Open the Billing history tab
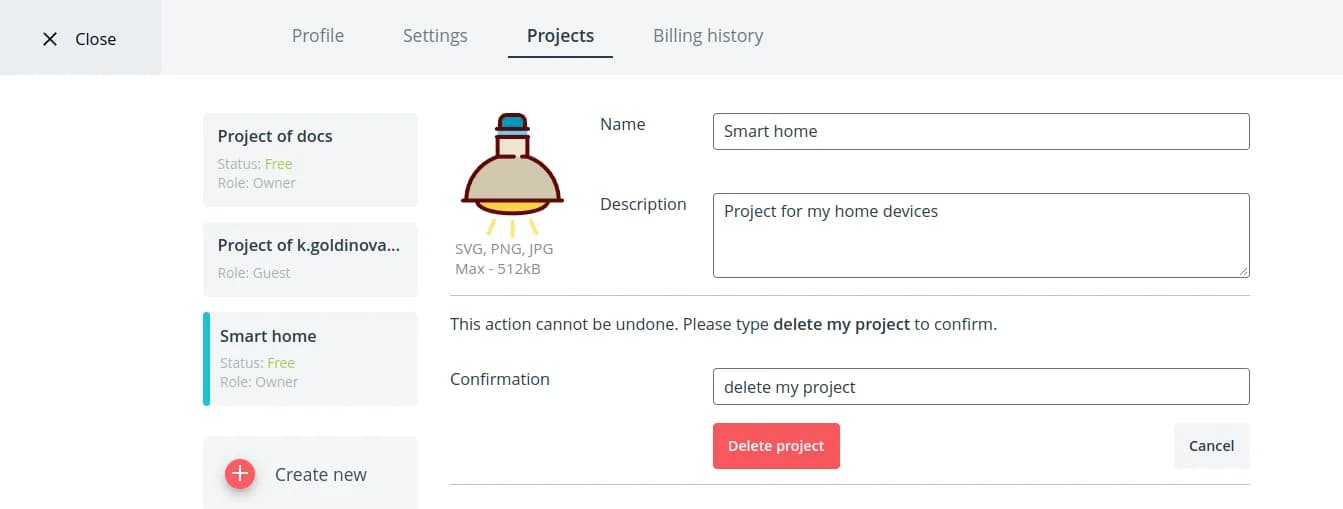Screen dimensions: 1343x509 coord(708,36)
